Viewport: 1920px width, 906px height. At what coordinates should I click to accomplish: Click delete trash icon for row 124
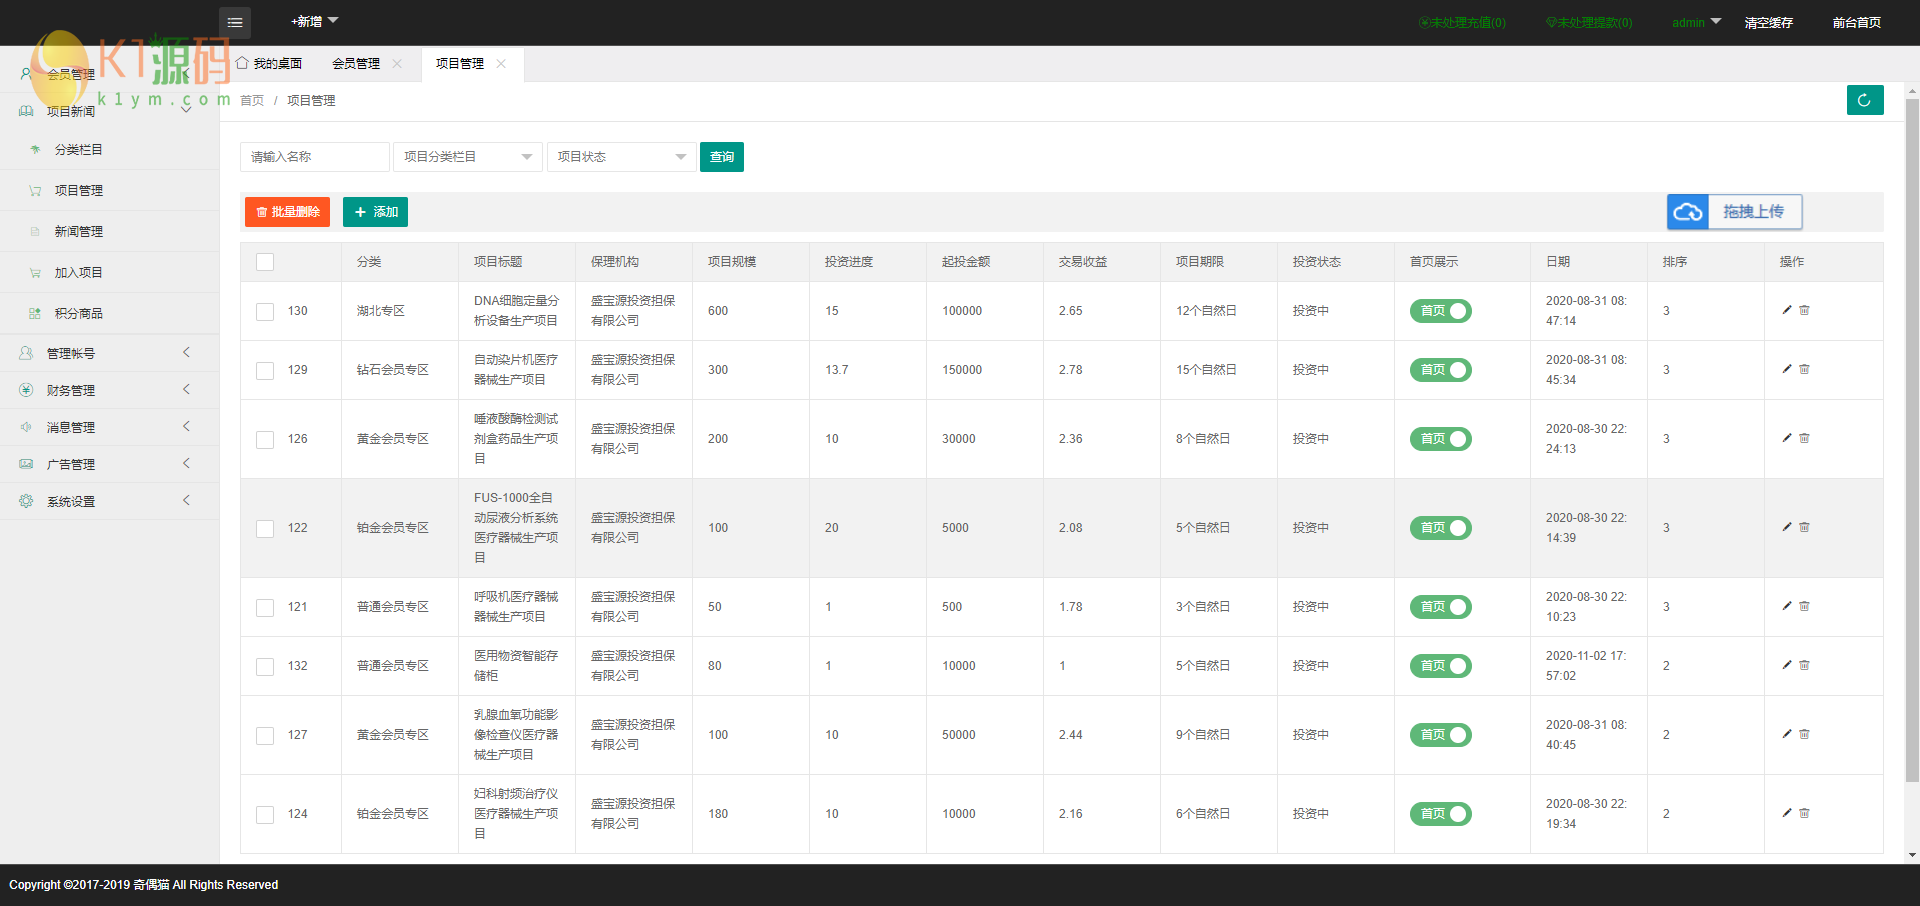[x=1805, y=813]
